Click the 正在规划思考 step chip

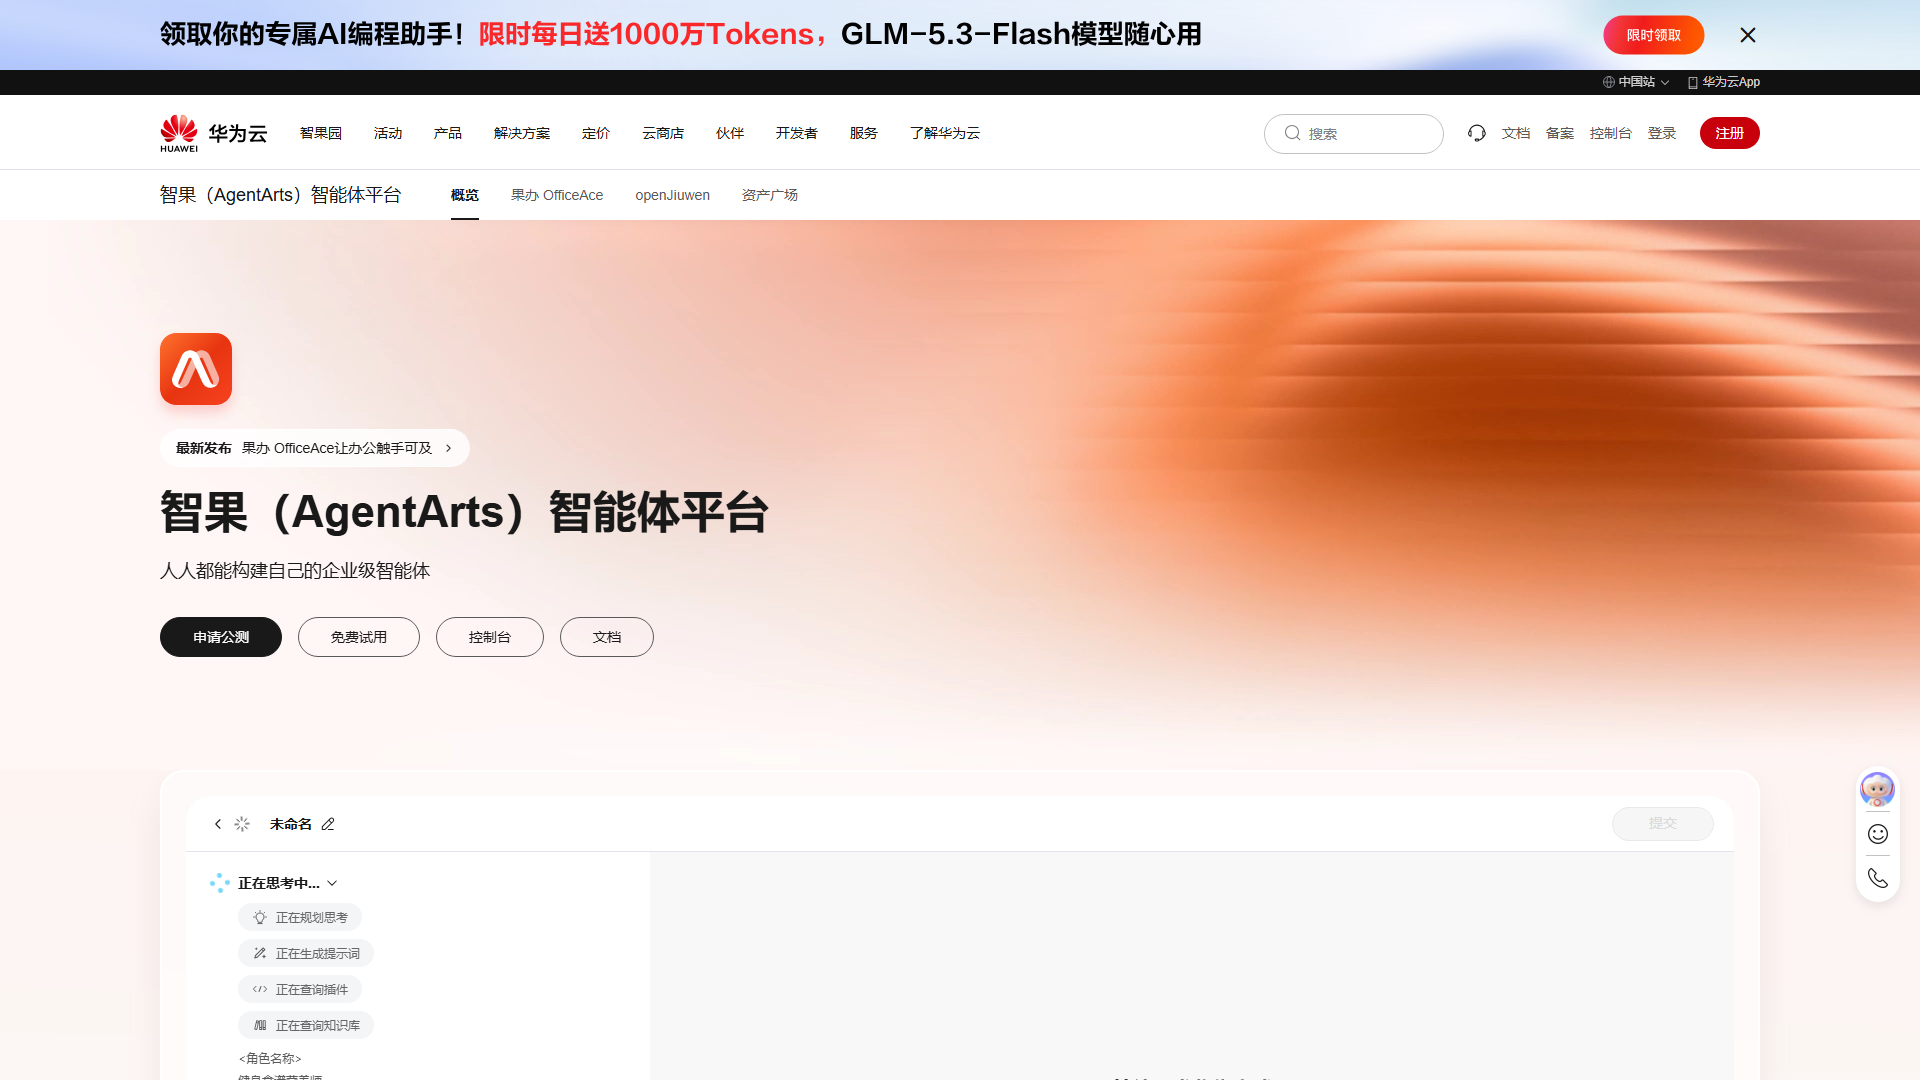click(x=300, y=917)
